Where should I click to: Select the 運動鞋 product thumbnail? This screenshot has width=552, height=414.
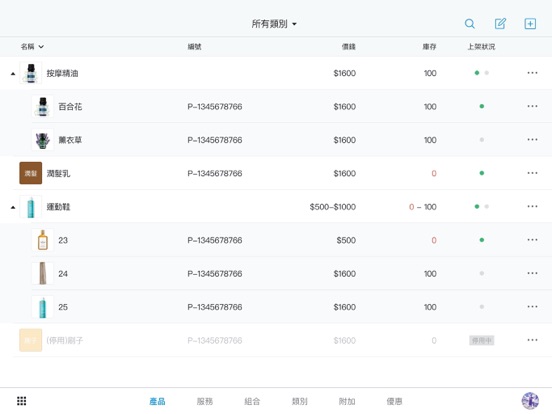(x=31, y=207)
